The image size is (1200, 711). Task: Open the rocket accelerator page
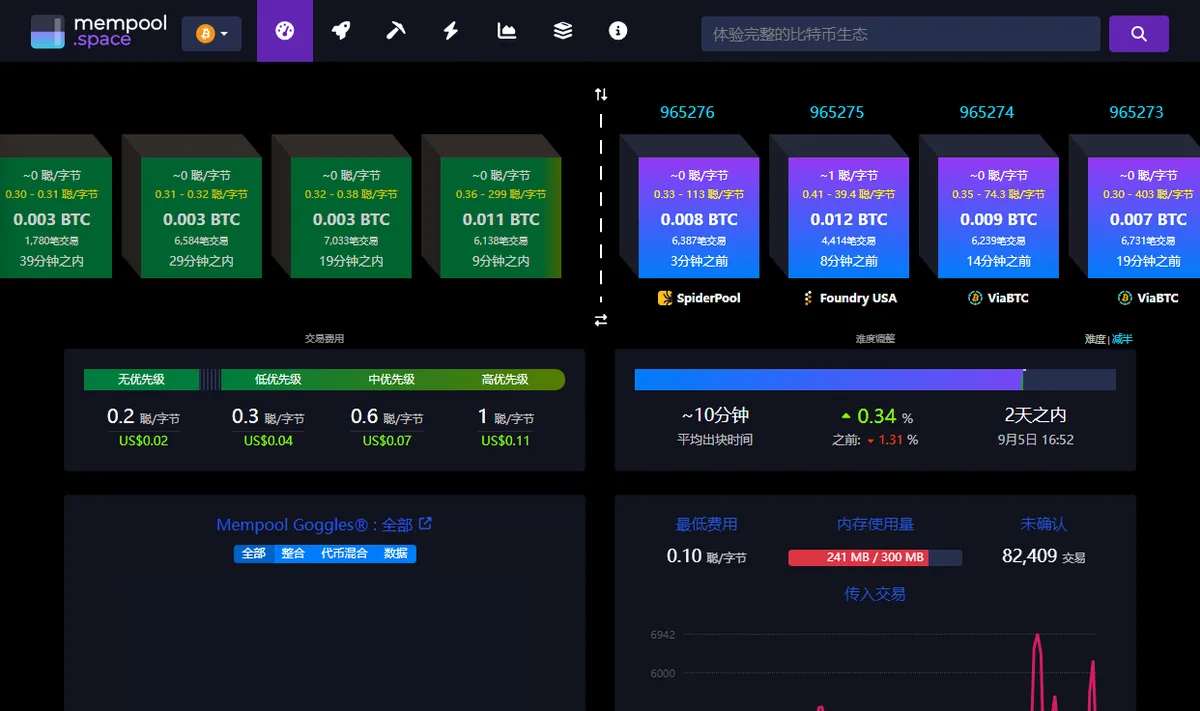click(341, 31)
